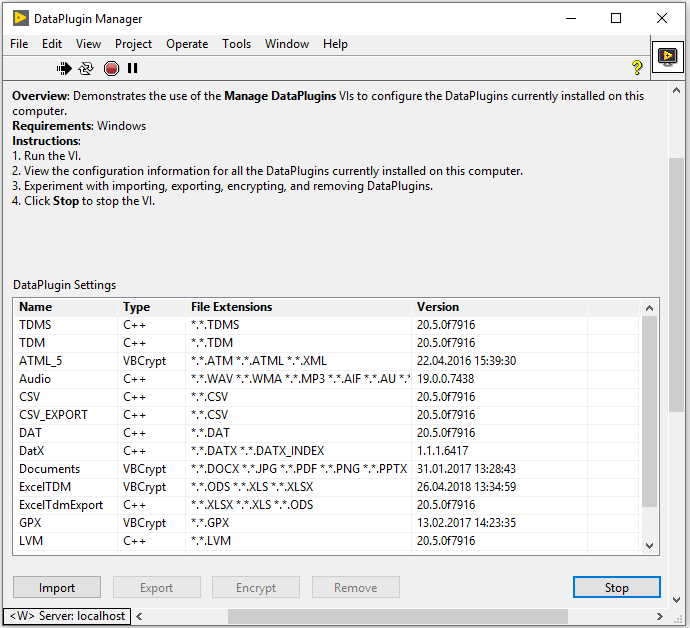Click the Stop button
690x628 pixels.
pyautogui.click(x=617, y=588)
